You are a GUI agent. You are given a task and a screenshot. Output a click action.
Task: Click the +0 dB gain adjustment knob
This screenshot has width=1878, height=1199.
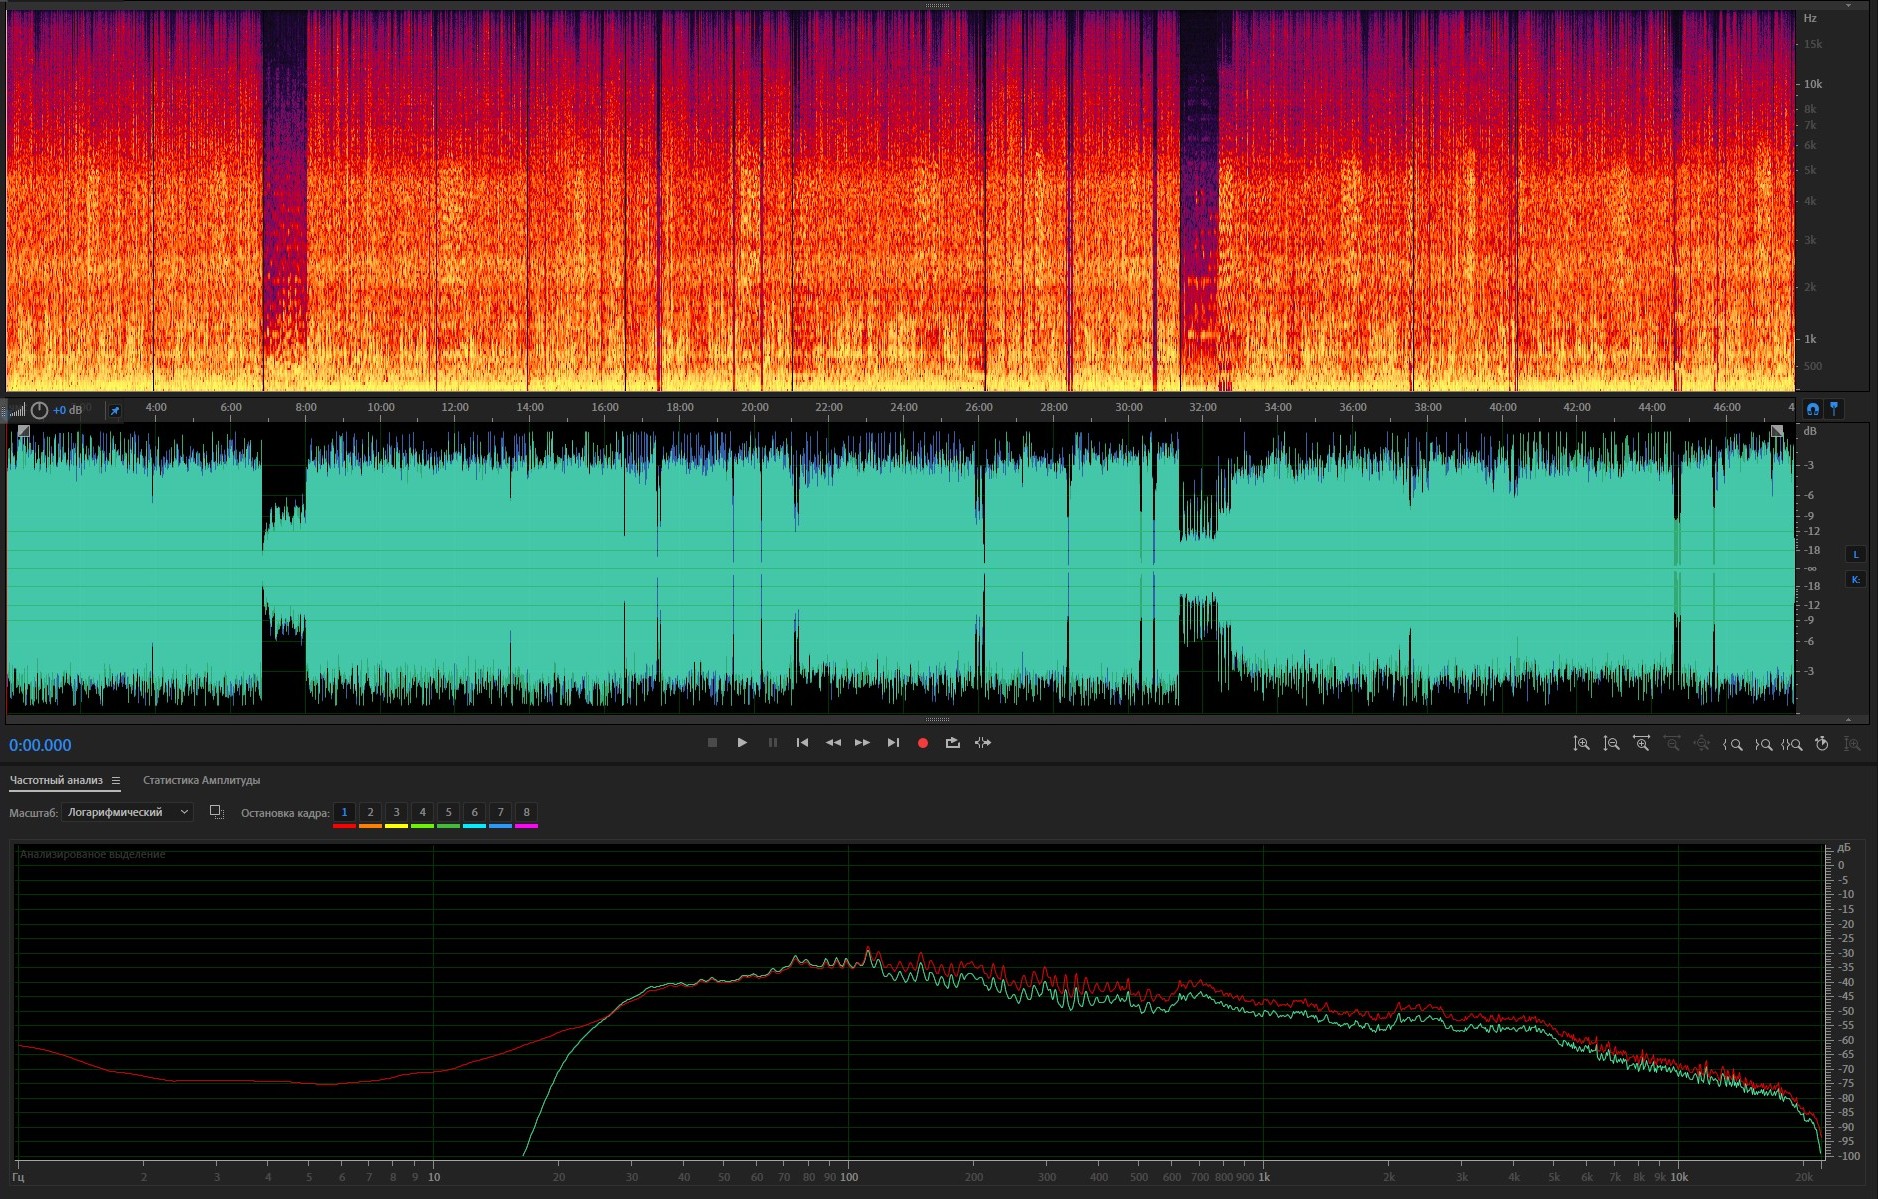point(39,411)
